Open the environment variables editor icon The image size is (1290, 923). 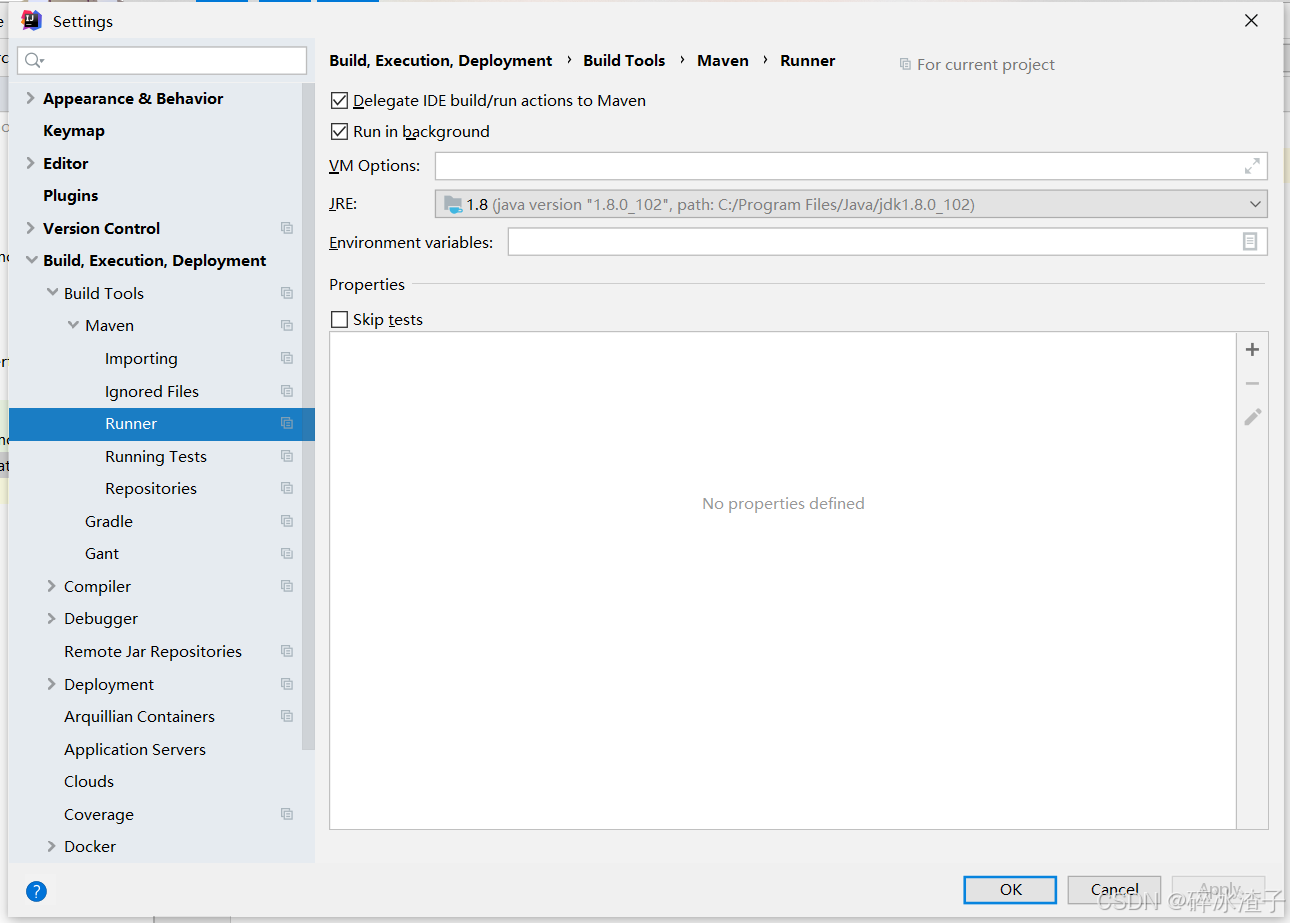point(1250,242)
